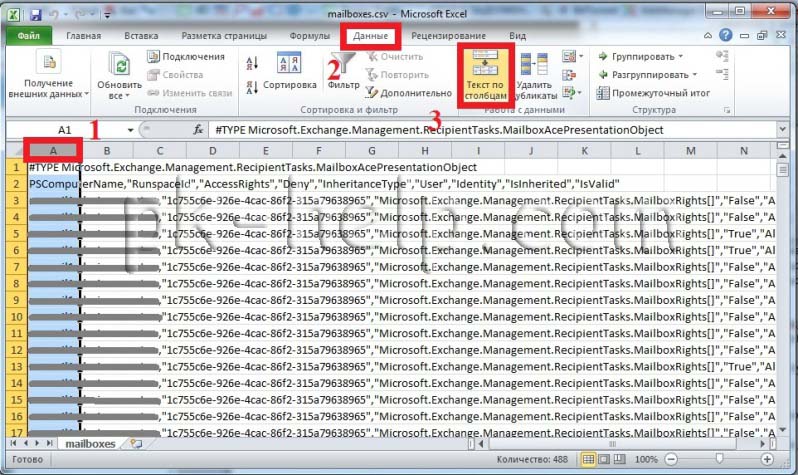Click the consolidate data icon
This screenshot has height=475, width=798.
[569, 75]
